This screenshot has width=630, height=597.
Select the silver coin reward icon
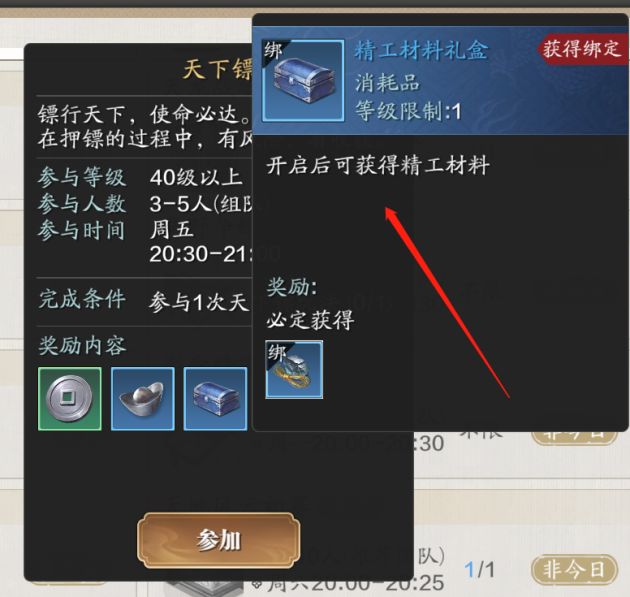70,399
